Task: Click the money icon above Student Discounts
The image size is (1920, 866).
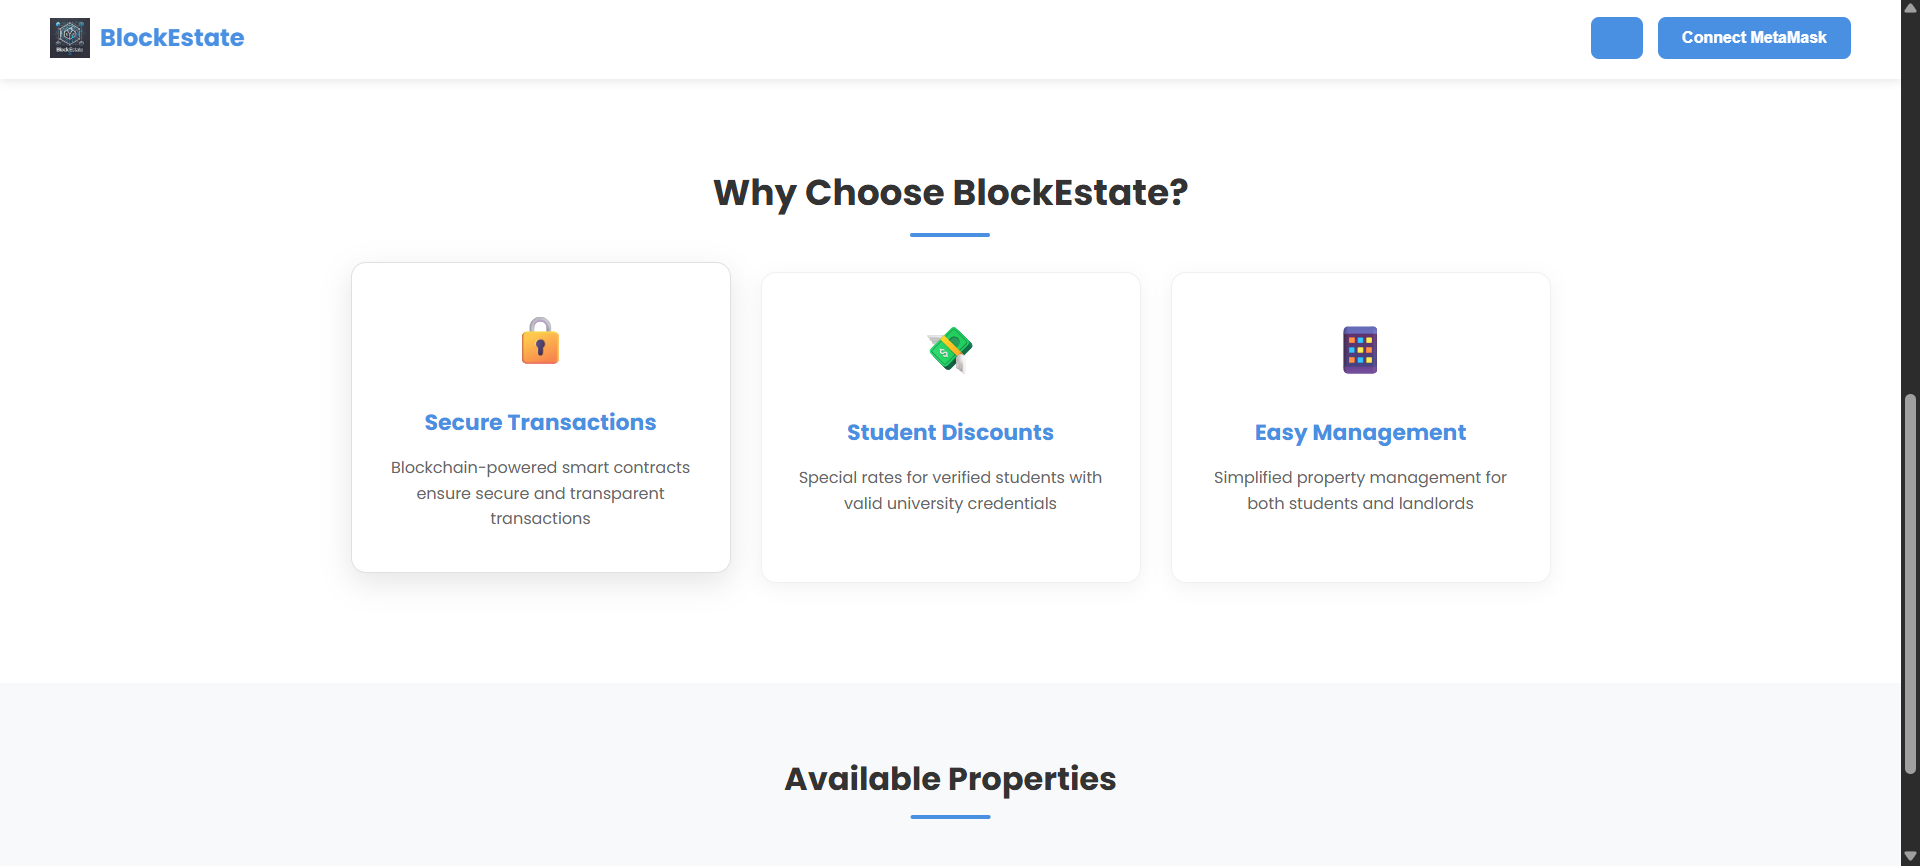Action: click(950, 350)
